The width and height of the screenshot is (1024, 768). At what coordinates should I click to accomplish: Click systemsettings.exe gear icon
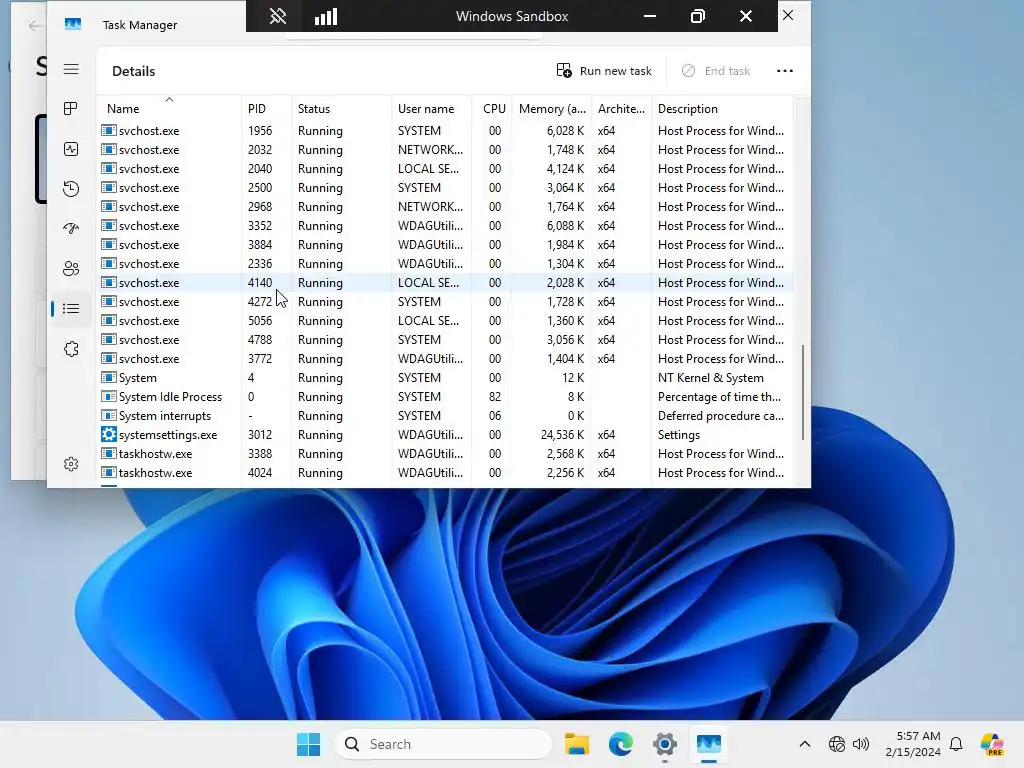point(108,434)
